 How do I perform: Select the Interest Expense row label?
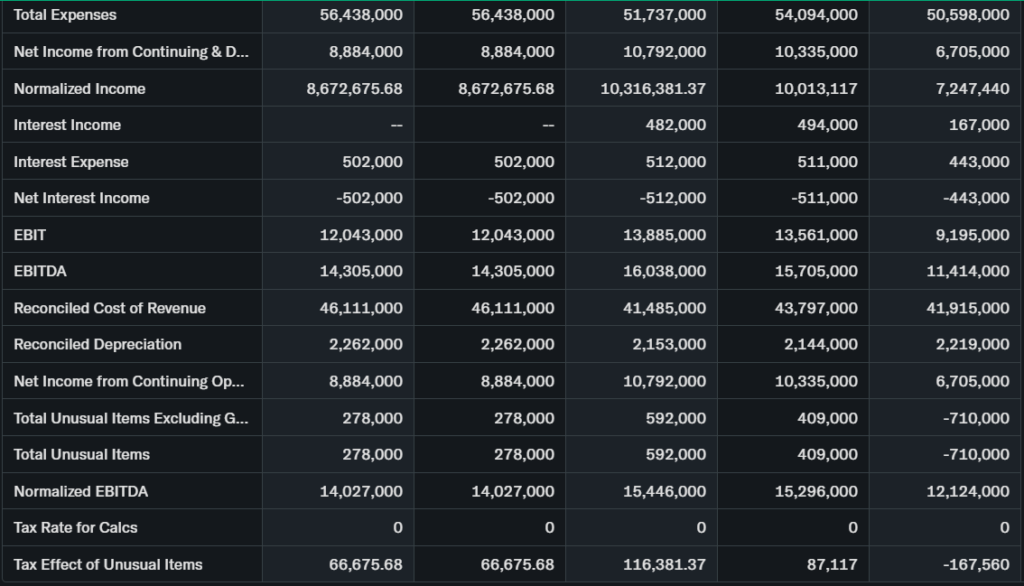[x=71, y=162]
